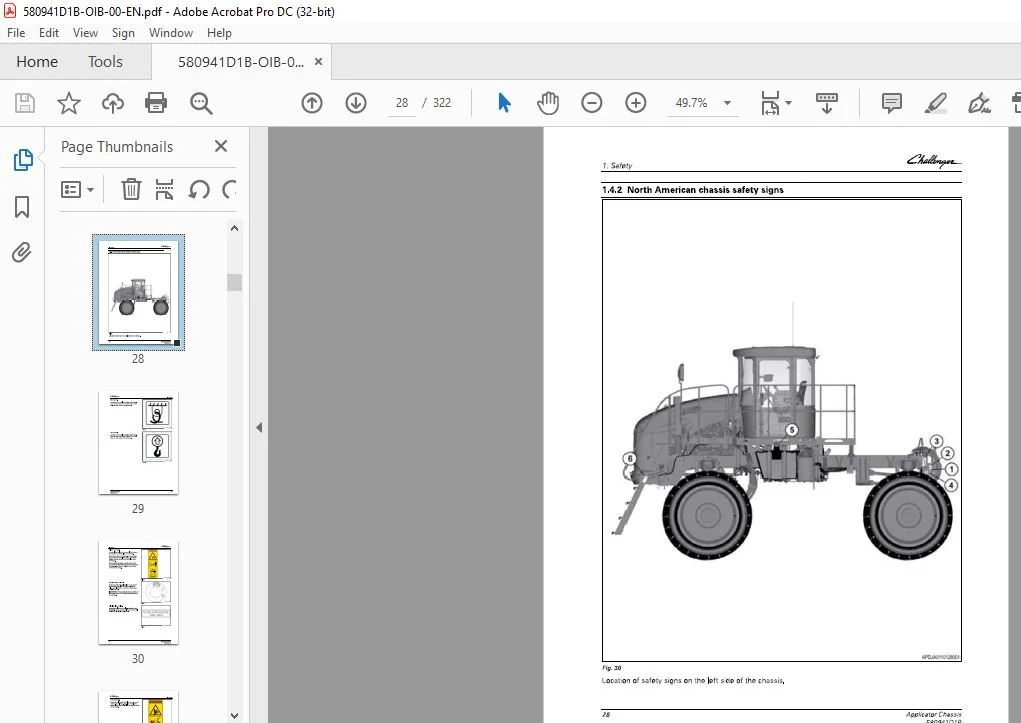Click the upload to cloud icon

113,103
